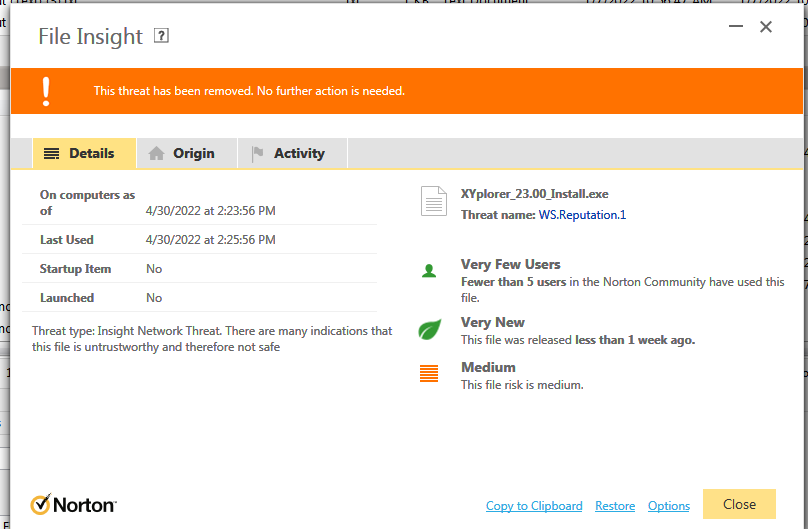Click the threat removed banner message
Image resolution: width=808 pixels, height=529 pixels.
(x=249, y=91)
